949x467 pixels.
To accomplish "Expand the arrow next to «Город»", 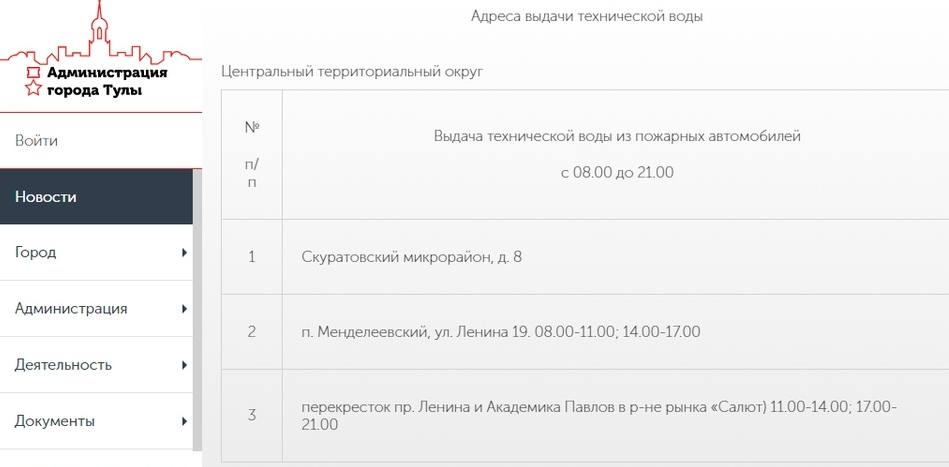I will pos(184,253).
